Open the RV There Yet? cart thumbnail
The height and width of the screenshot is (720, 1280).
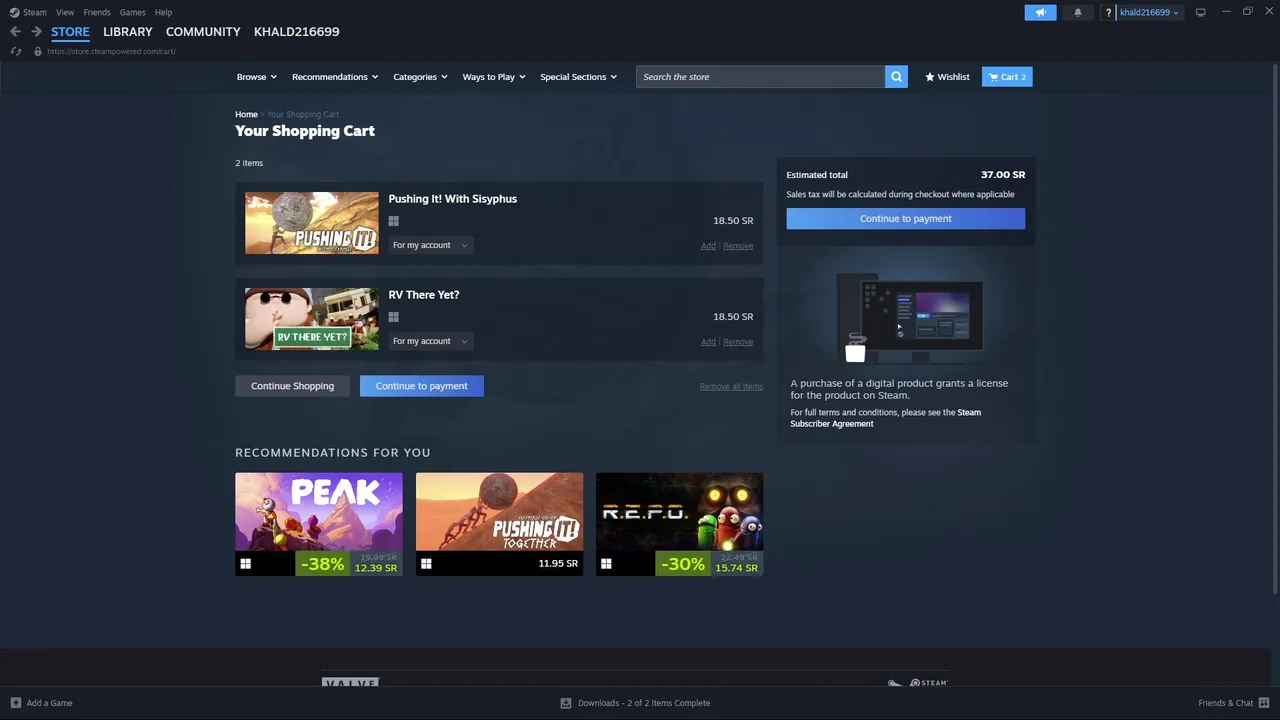click(x=312, y=319)
